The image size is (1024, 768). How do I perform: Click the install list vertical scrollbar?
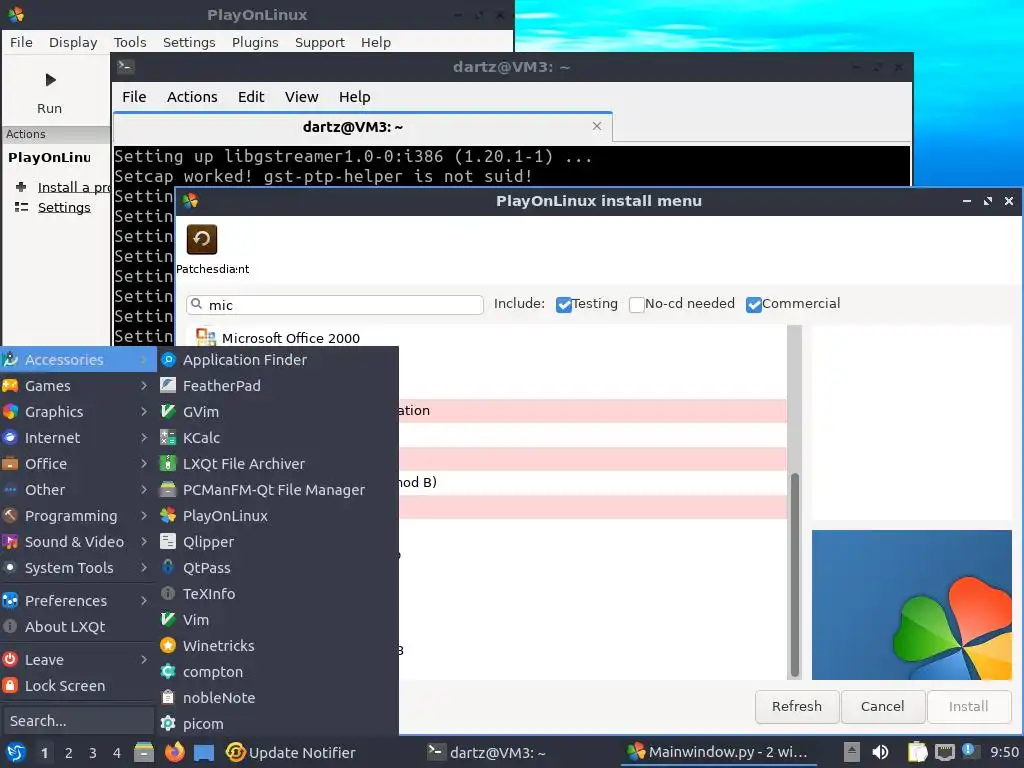[794, 575]
